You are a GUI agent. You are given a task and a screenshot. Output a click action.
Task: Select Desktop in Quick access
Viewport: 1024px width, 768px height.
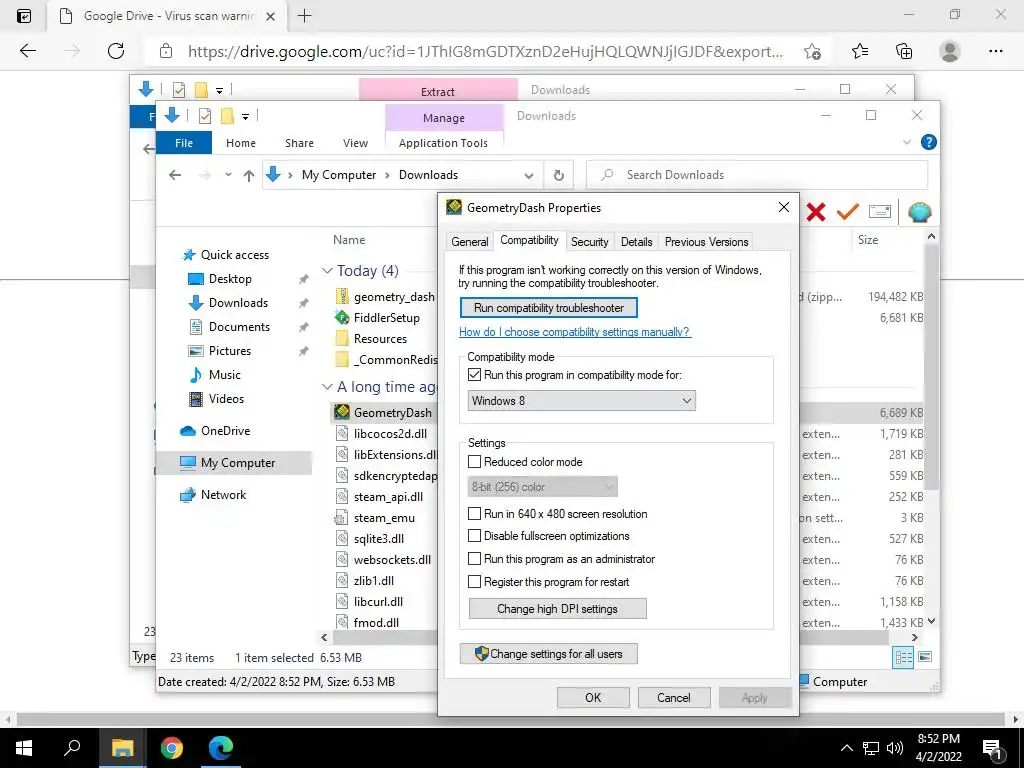[x=230, y=279]
